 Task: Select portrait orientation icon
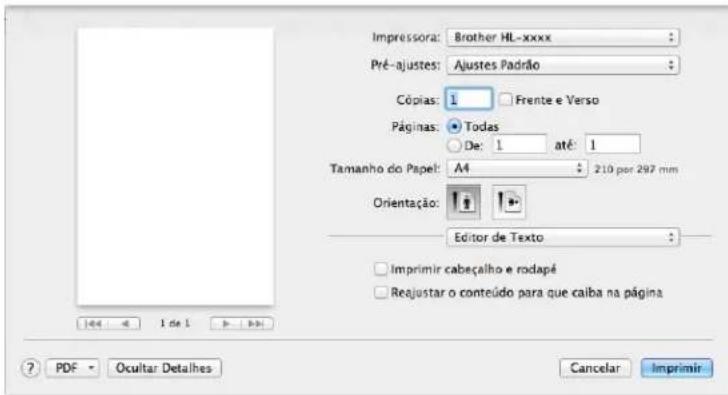tap(463, 202)
